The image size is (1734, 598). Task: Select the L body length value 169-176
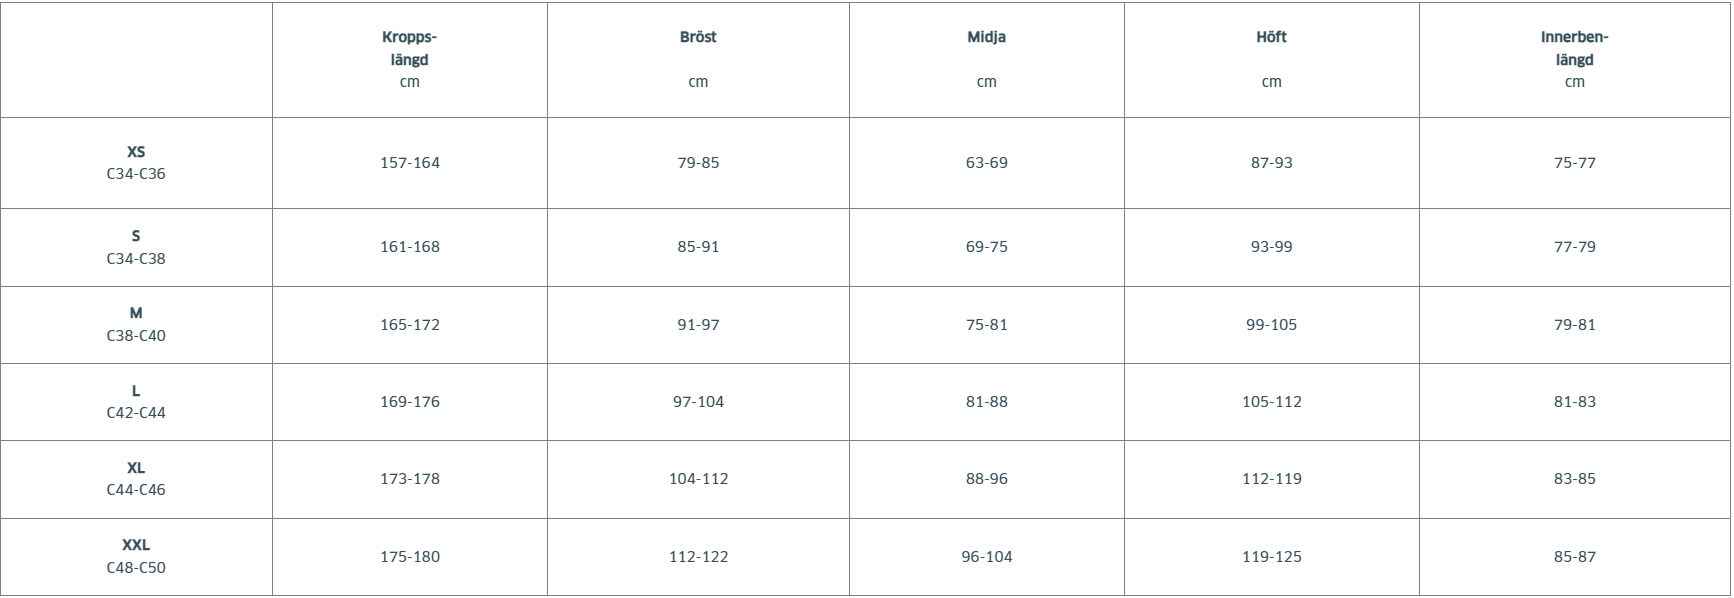410,402
